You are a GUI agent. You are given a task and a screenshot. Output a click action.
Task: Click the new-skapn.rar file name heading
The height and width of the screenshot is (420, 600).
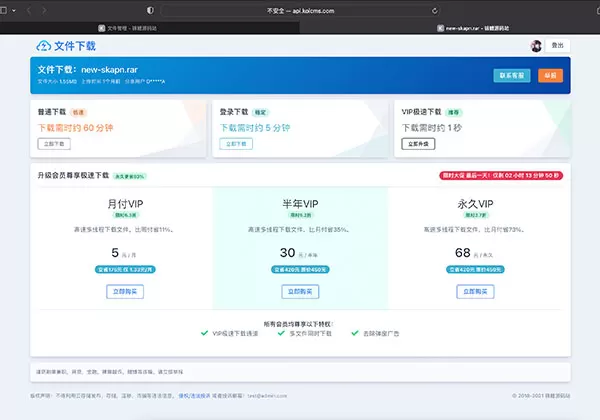[109, 70]
